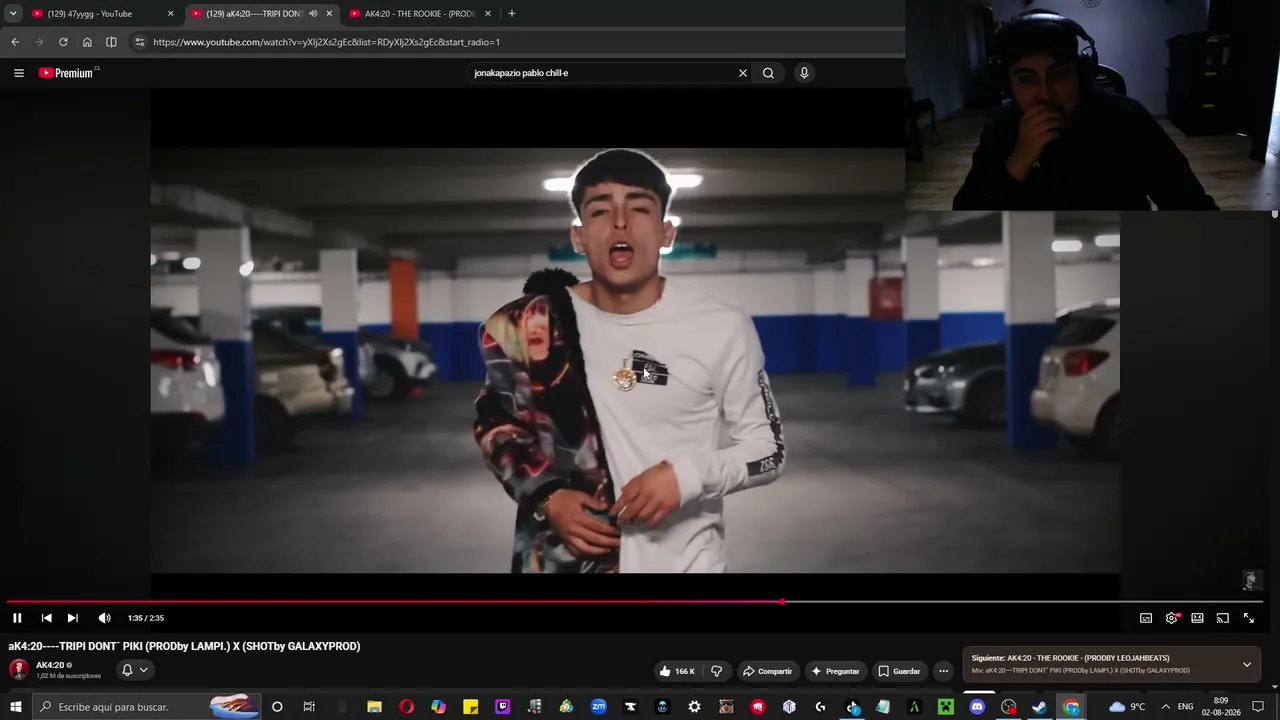Open the taskbar clock and calendar

pyautogui.click(x=1221, y=707)
